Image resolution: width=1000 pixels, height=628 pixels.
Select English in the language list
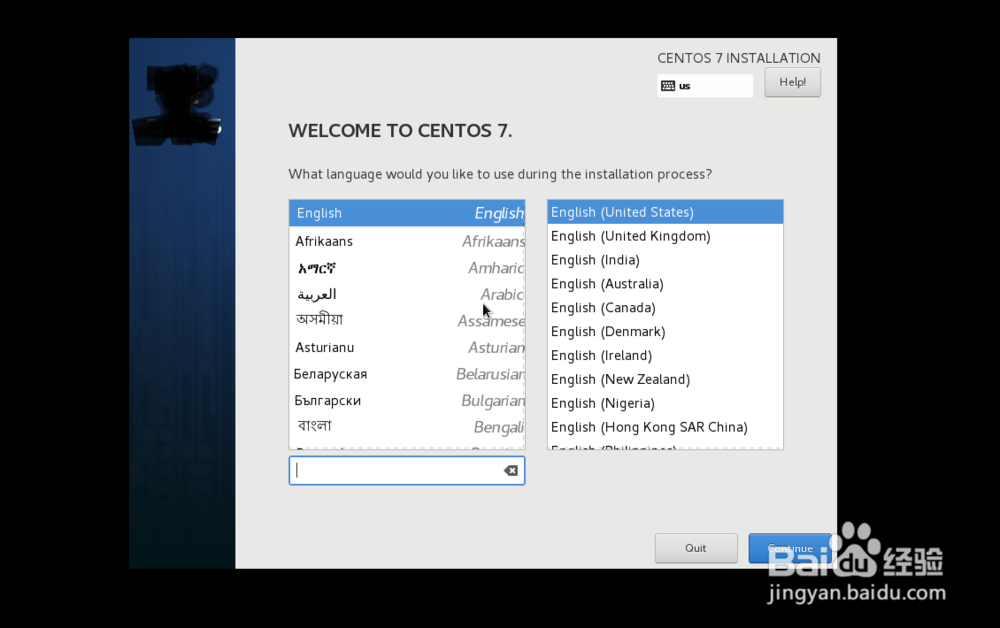coord(407,213)
